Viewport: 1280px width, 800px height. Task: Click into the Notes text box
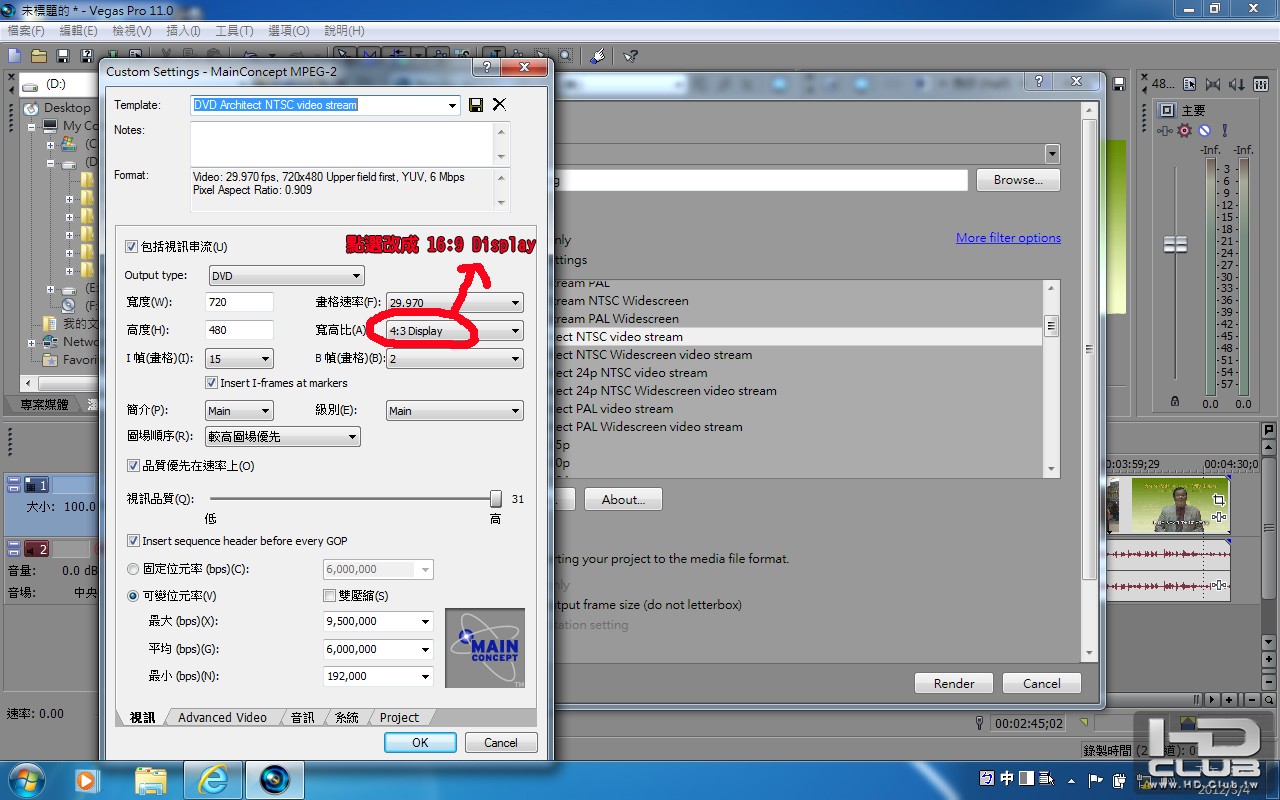(x=342, y=143)
